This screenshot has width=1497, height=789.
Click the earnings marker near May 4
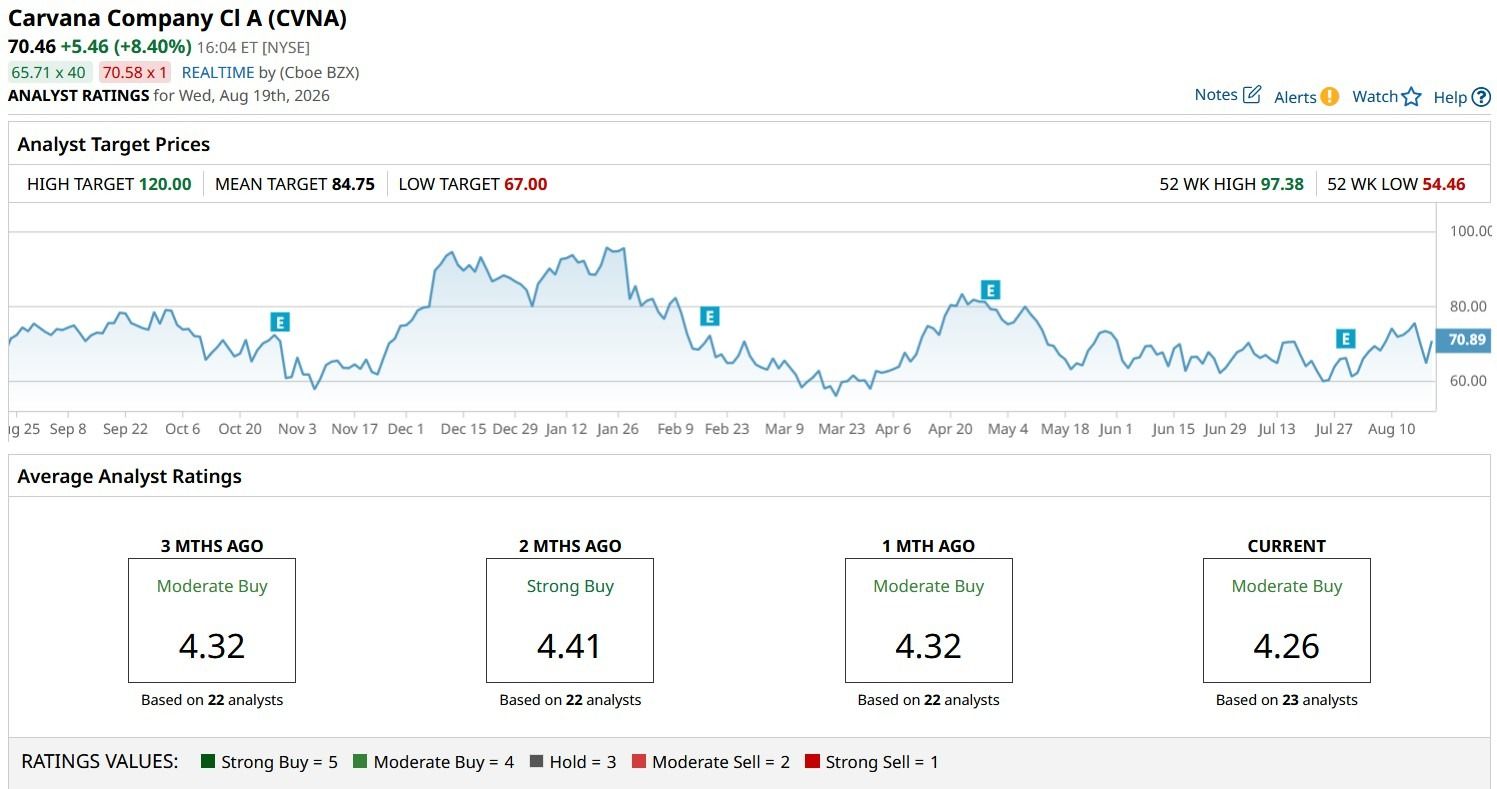click(x=991, y=290)
